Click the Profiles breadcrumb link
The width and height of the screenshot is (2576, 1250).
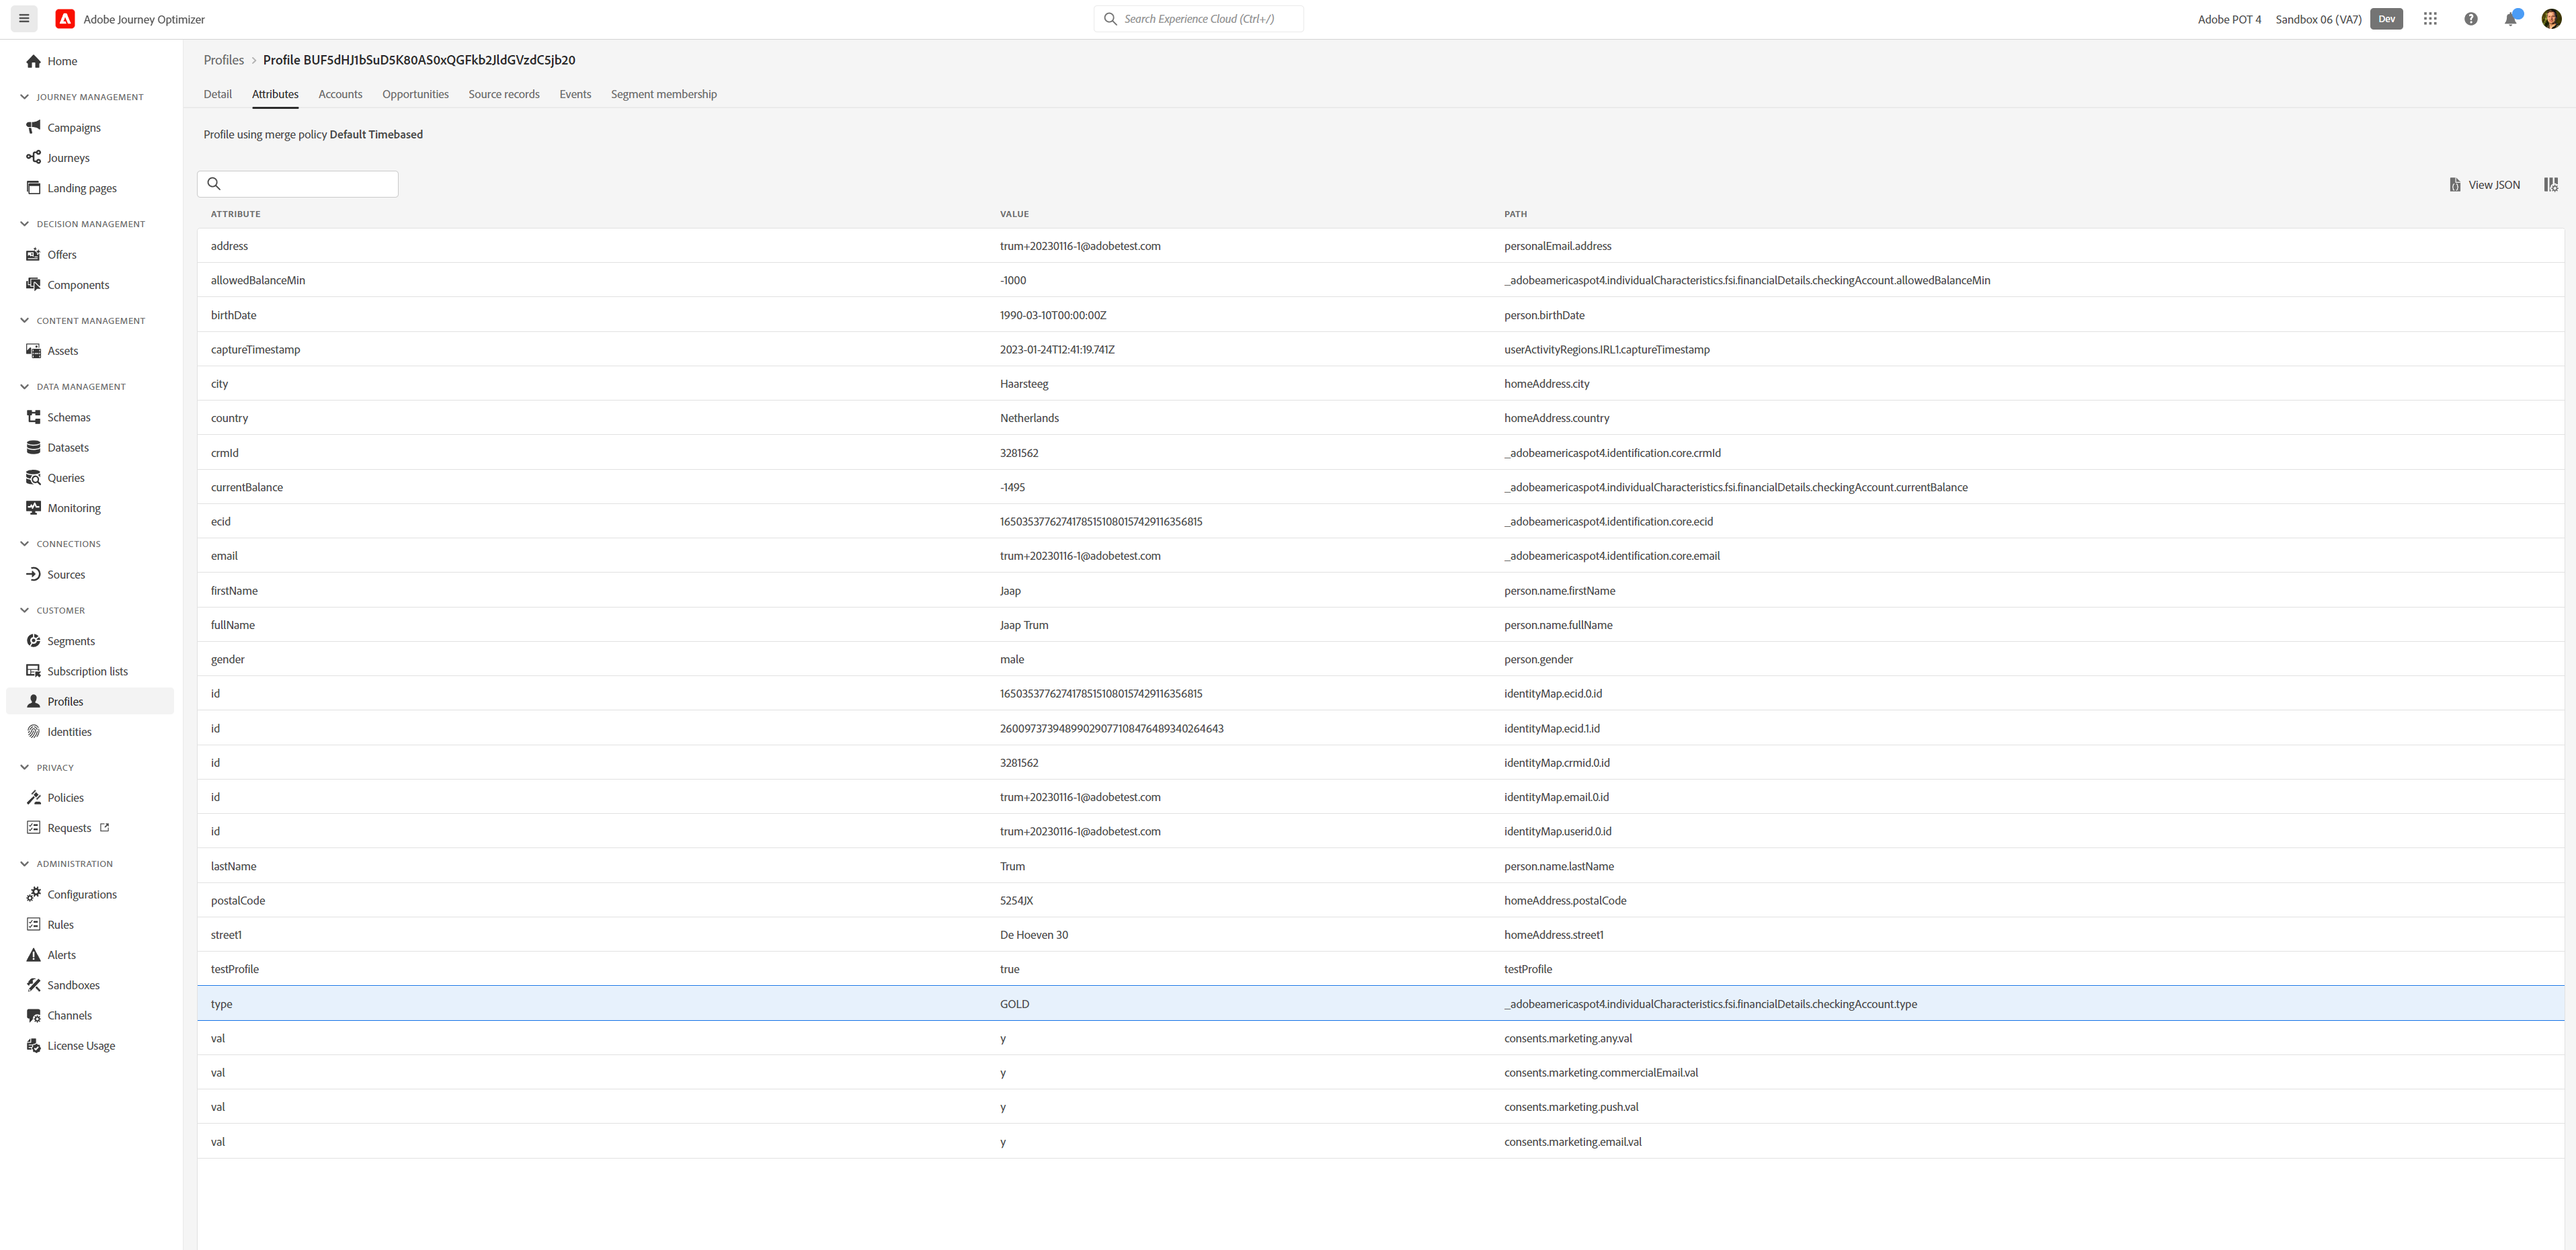click(224, 60)
